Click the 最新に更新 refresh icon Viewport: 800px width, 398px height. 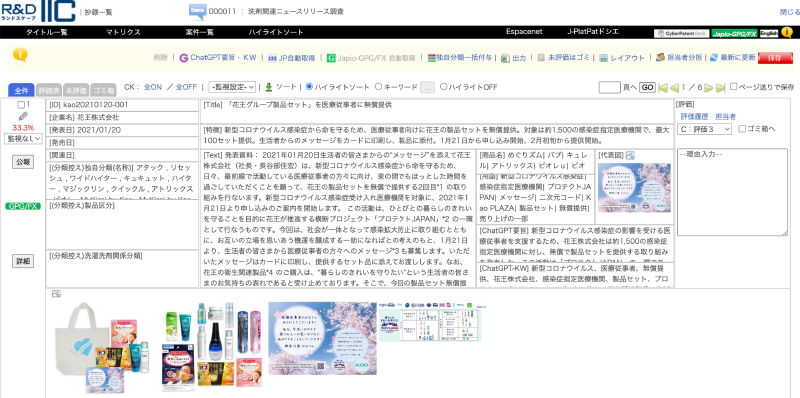click(714, 58)
